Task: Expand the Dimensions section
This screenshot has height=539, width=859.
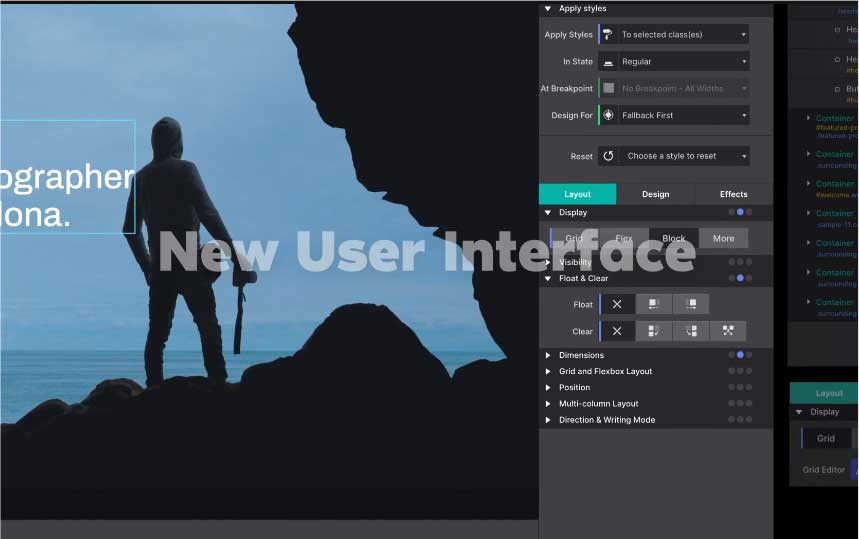Action: coord(548,355)
